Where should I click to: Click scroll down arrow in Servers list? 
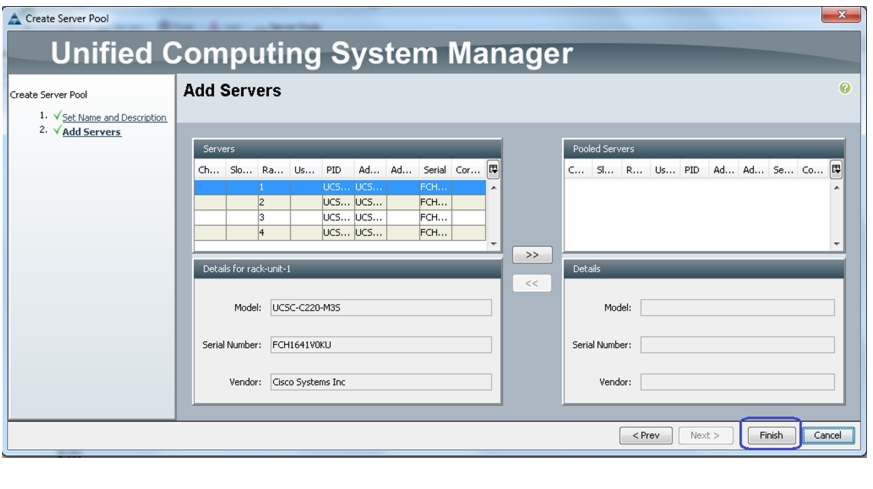click(x=493, y=244)
